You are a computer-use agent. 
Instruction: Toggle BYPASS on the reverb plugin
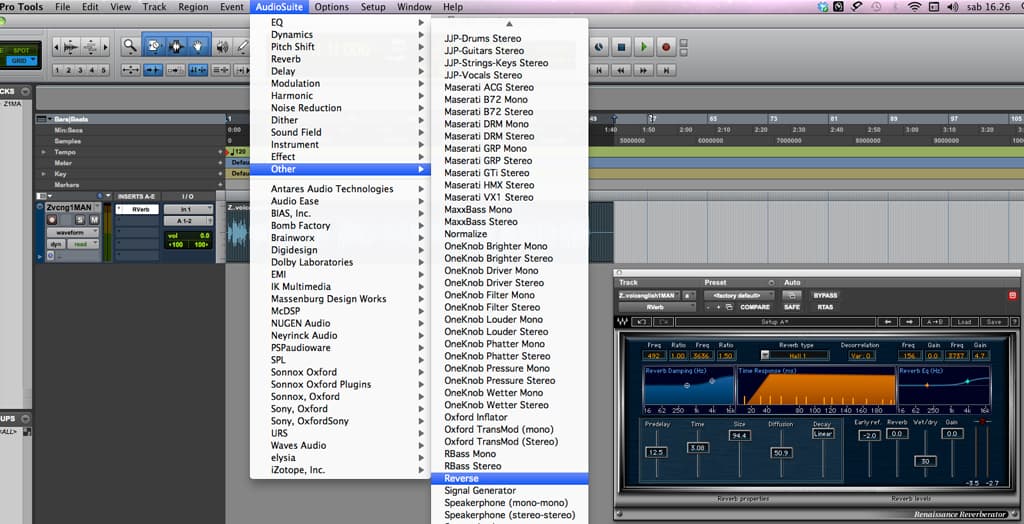(x=825, y=295)
